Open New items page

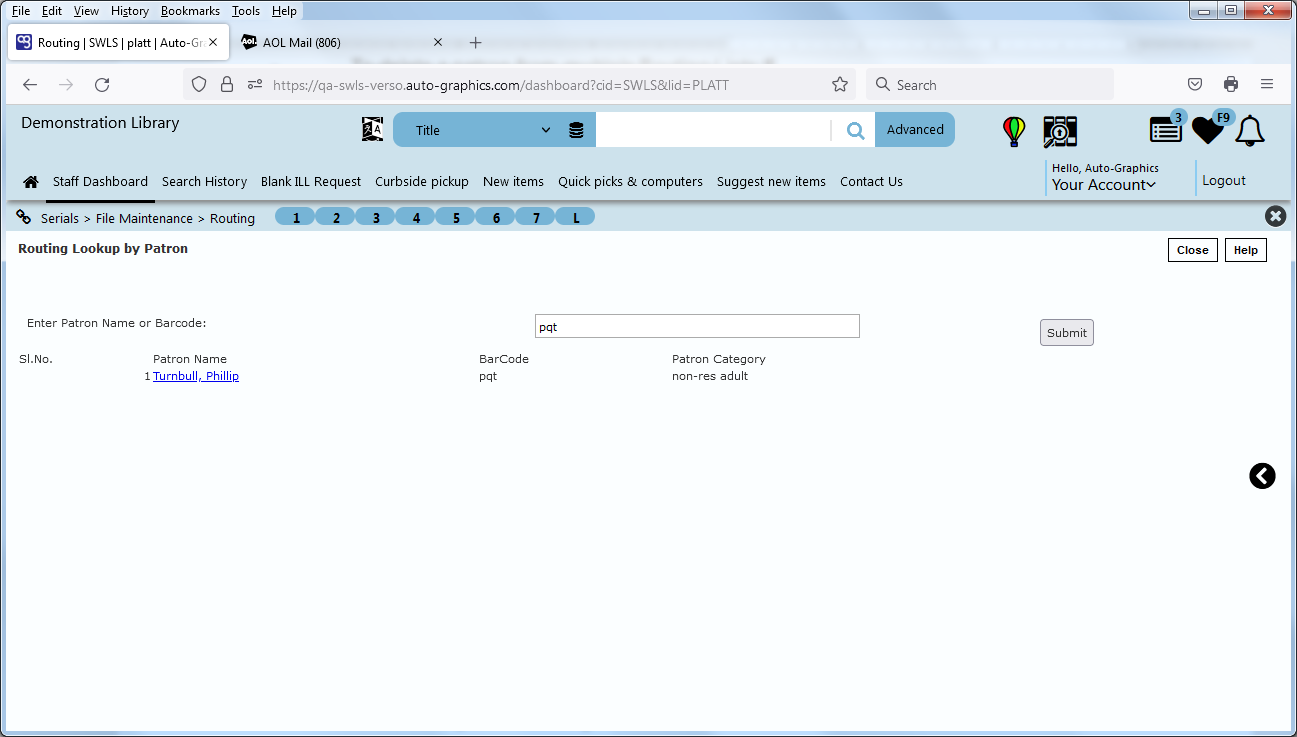(513, 182)
